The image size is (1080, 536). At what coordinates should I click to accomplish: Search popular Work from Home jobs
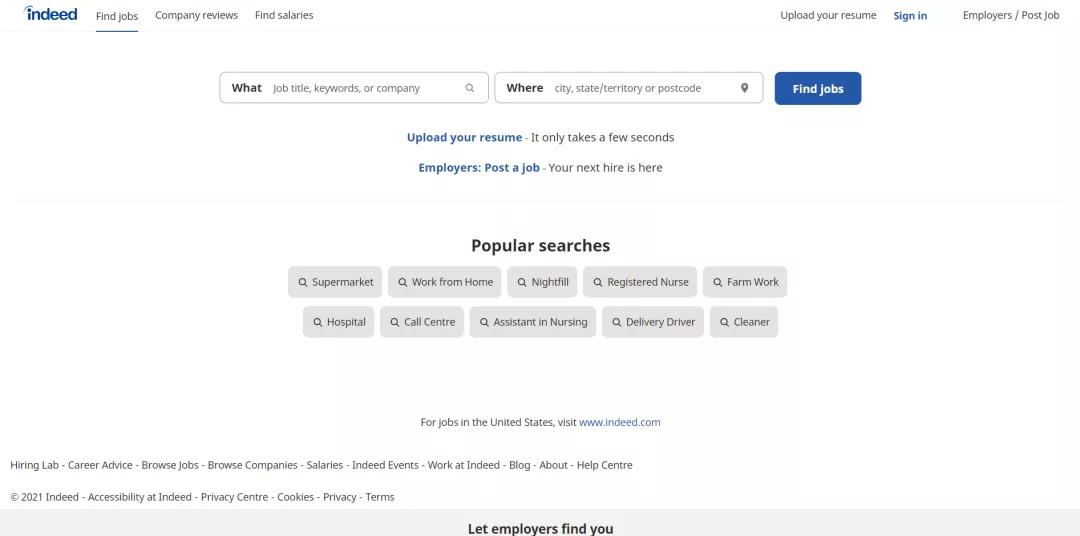[445, 282]
